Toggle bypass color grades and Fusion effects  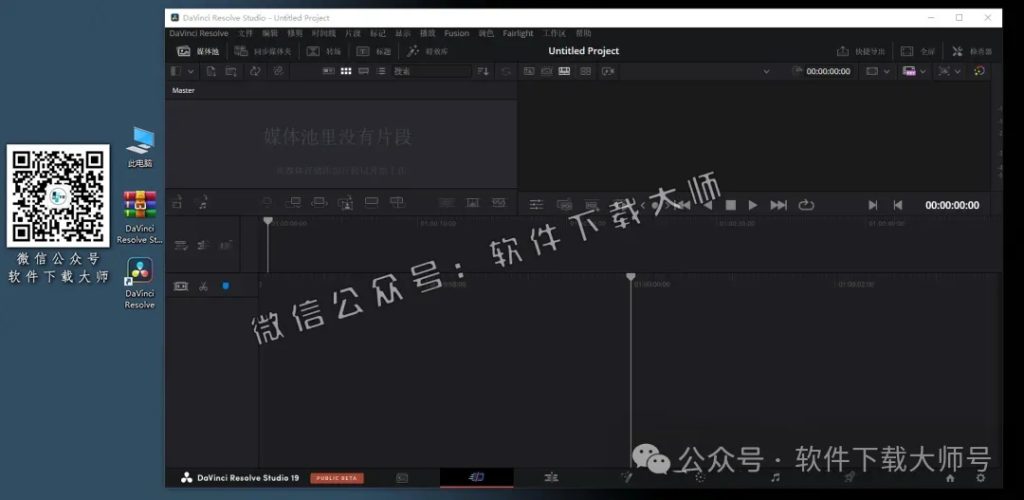coord(979,71)
